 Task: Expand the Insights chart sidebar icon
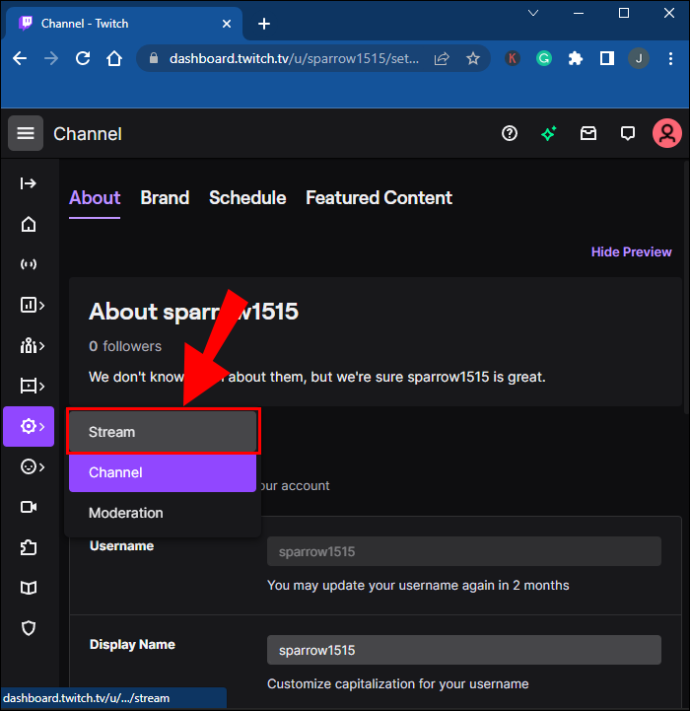32,305
